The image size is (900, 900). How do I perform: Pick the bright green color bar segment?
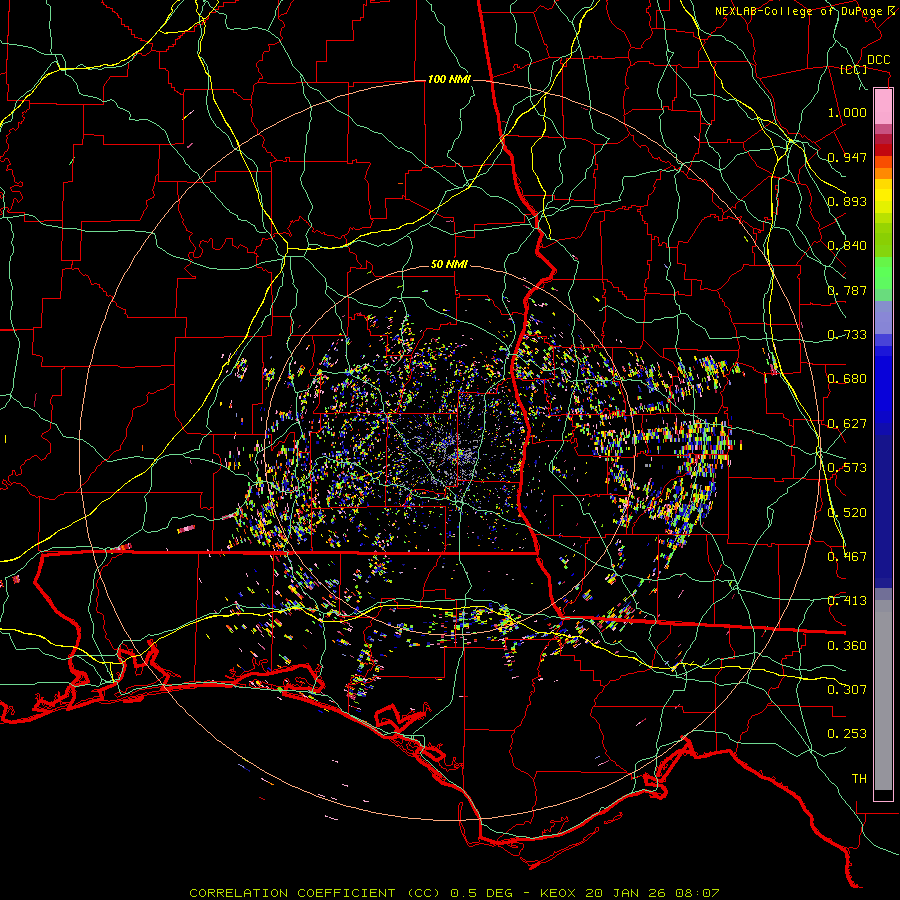click(883, 273)
